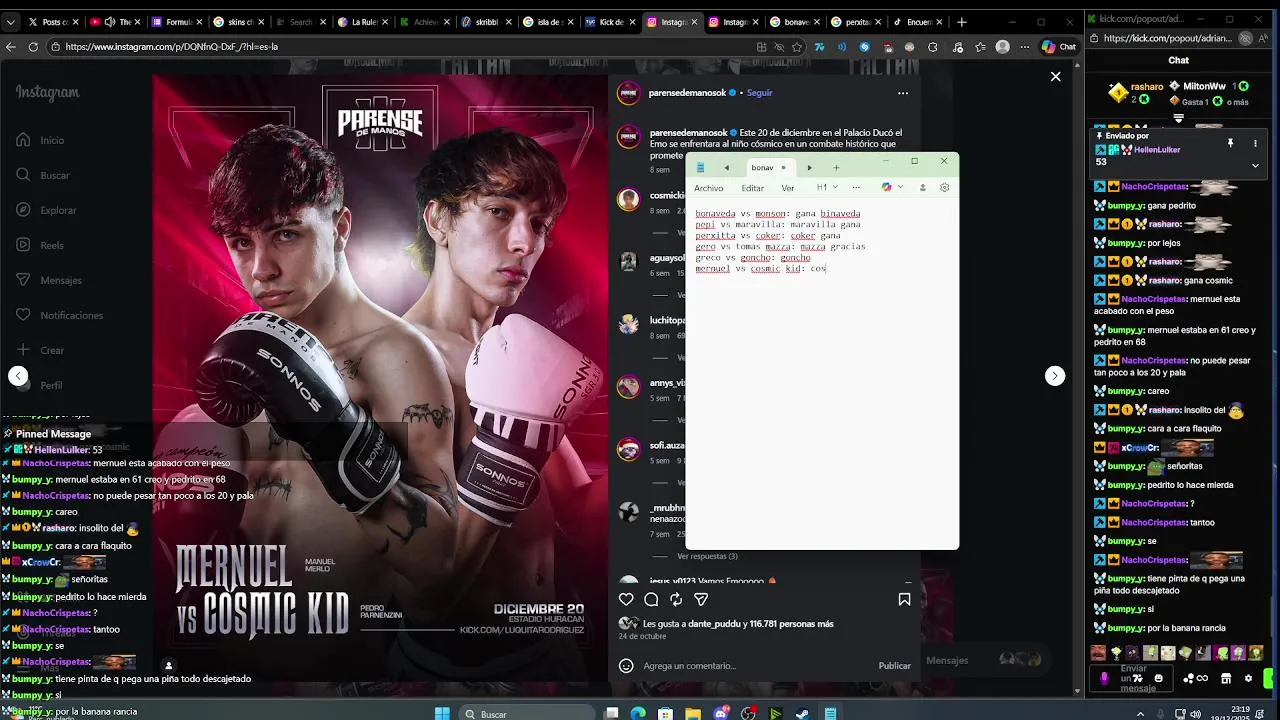Expand Ver respuestas (3) replies
Image resolution: width=1280 pixels, height=720 pixels.
click(707, 556)
